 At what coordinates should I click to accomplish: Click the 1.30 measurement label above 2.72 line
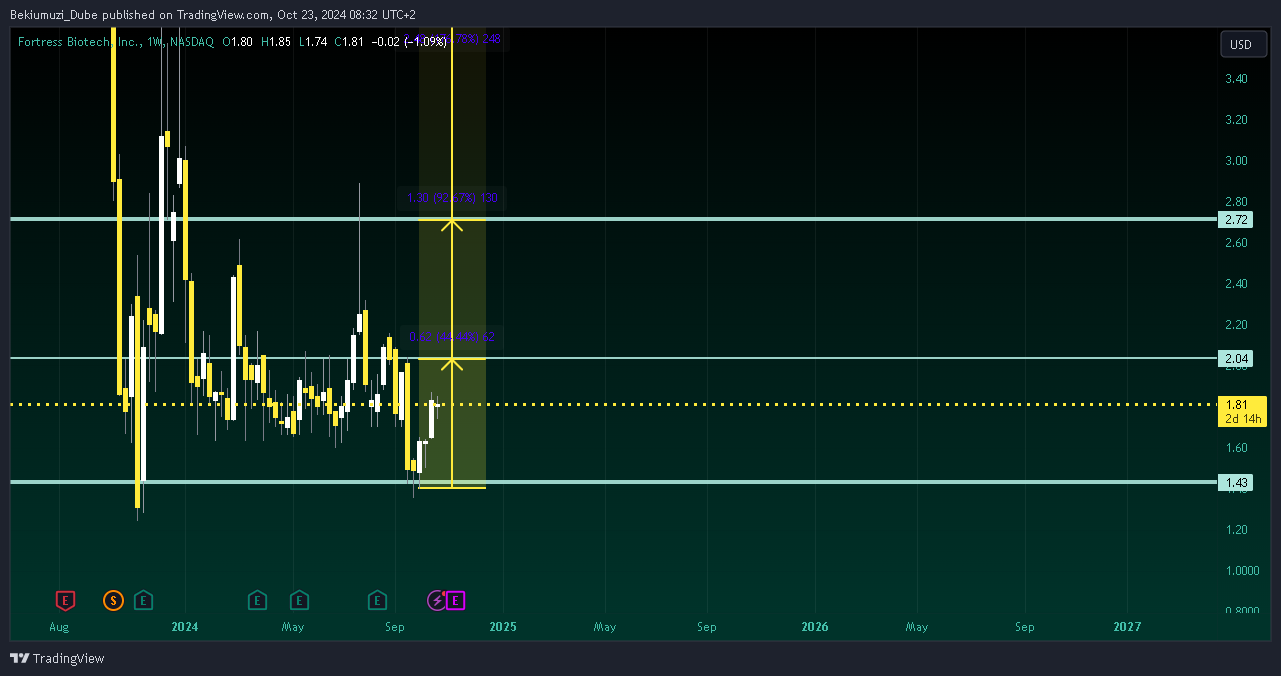(x=452, y=198)
